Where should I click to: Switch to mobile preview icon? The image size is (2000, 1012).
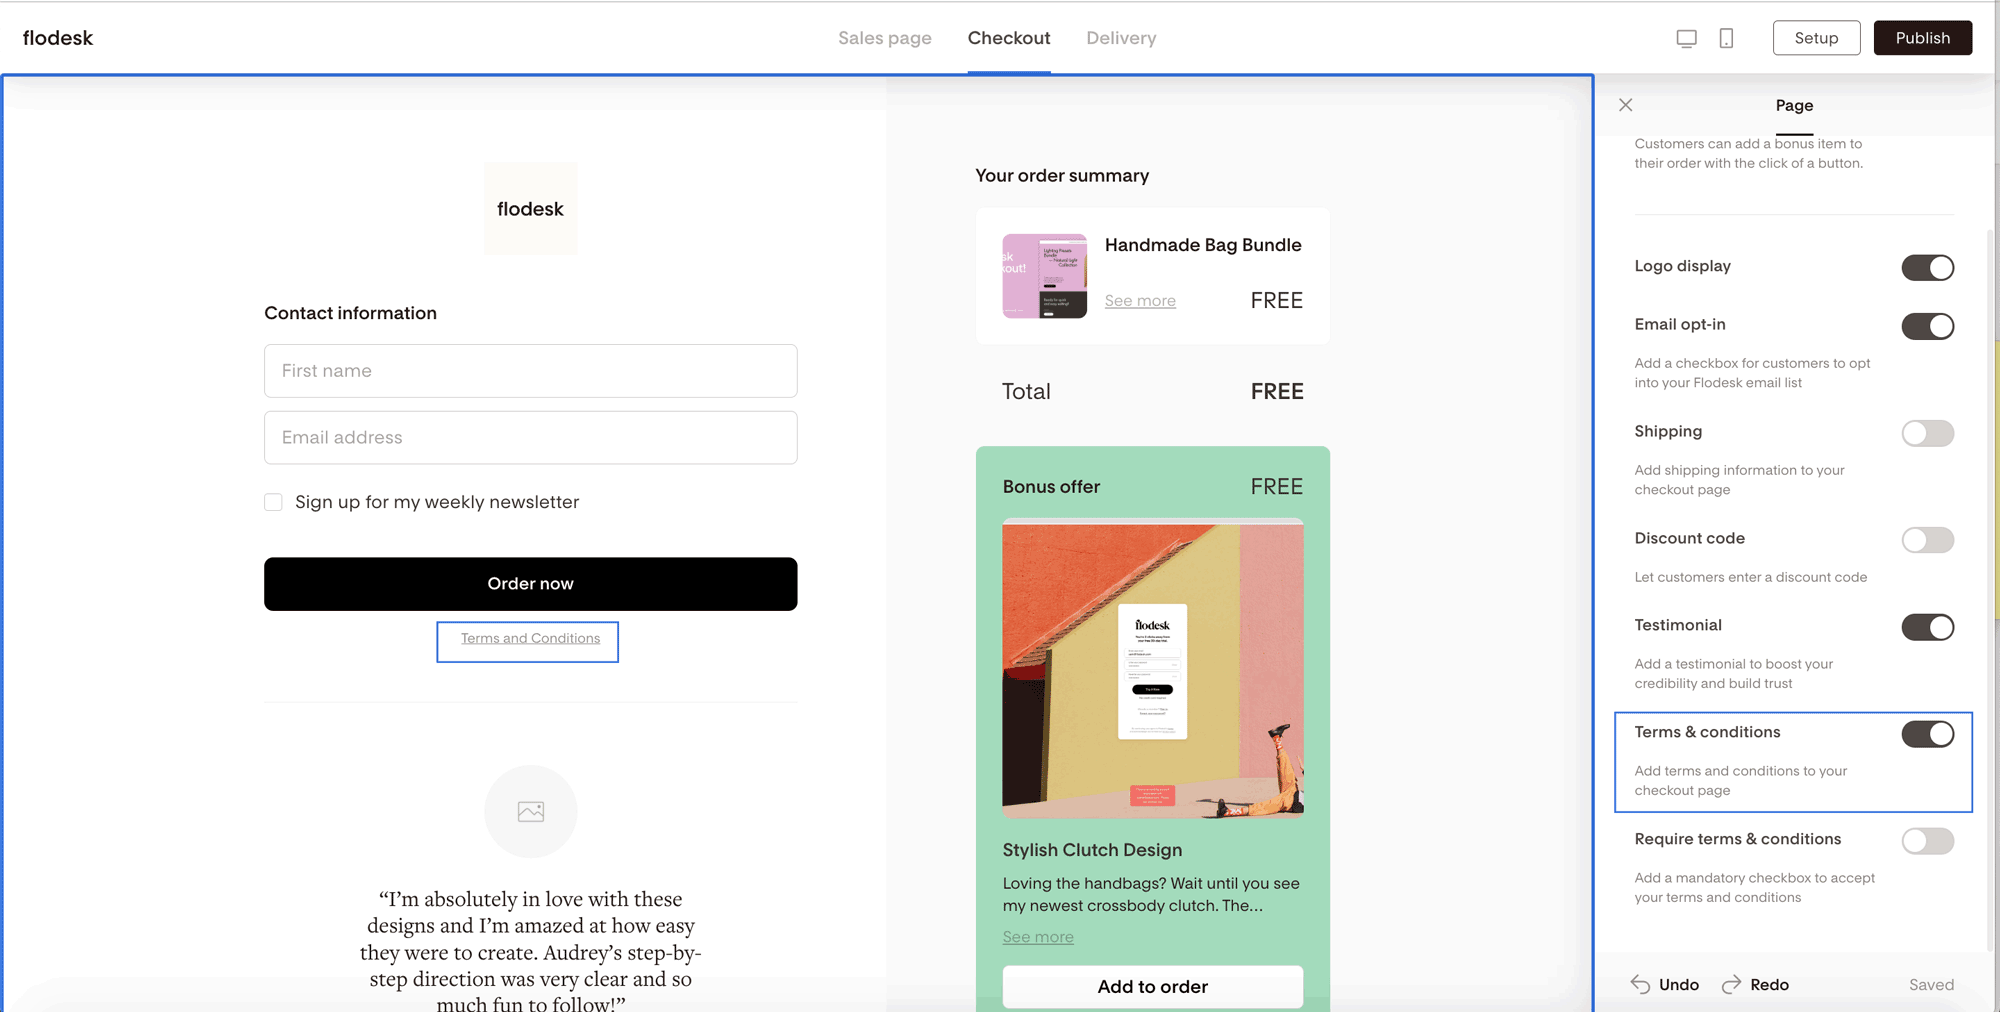click(x=1726, y=38)
